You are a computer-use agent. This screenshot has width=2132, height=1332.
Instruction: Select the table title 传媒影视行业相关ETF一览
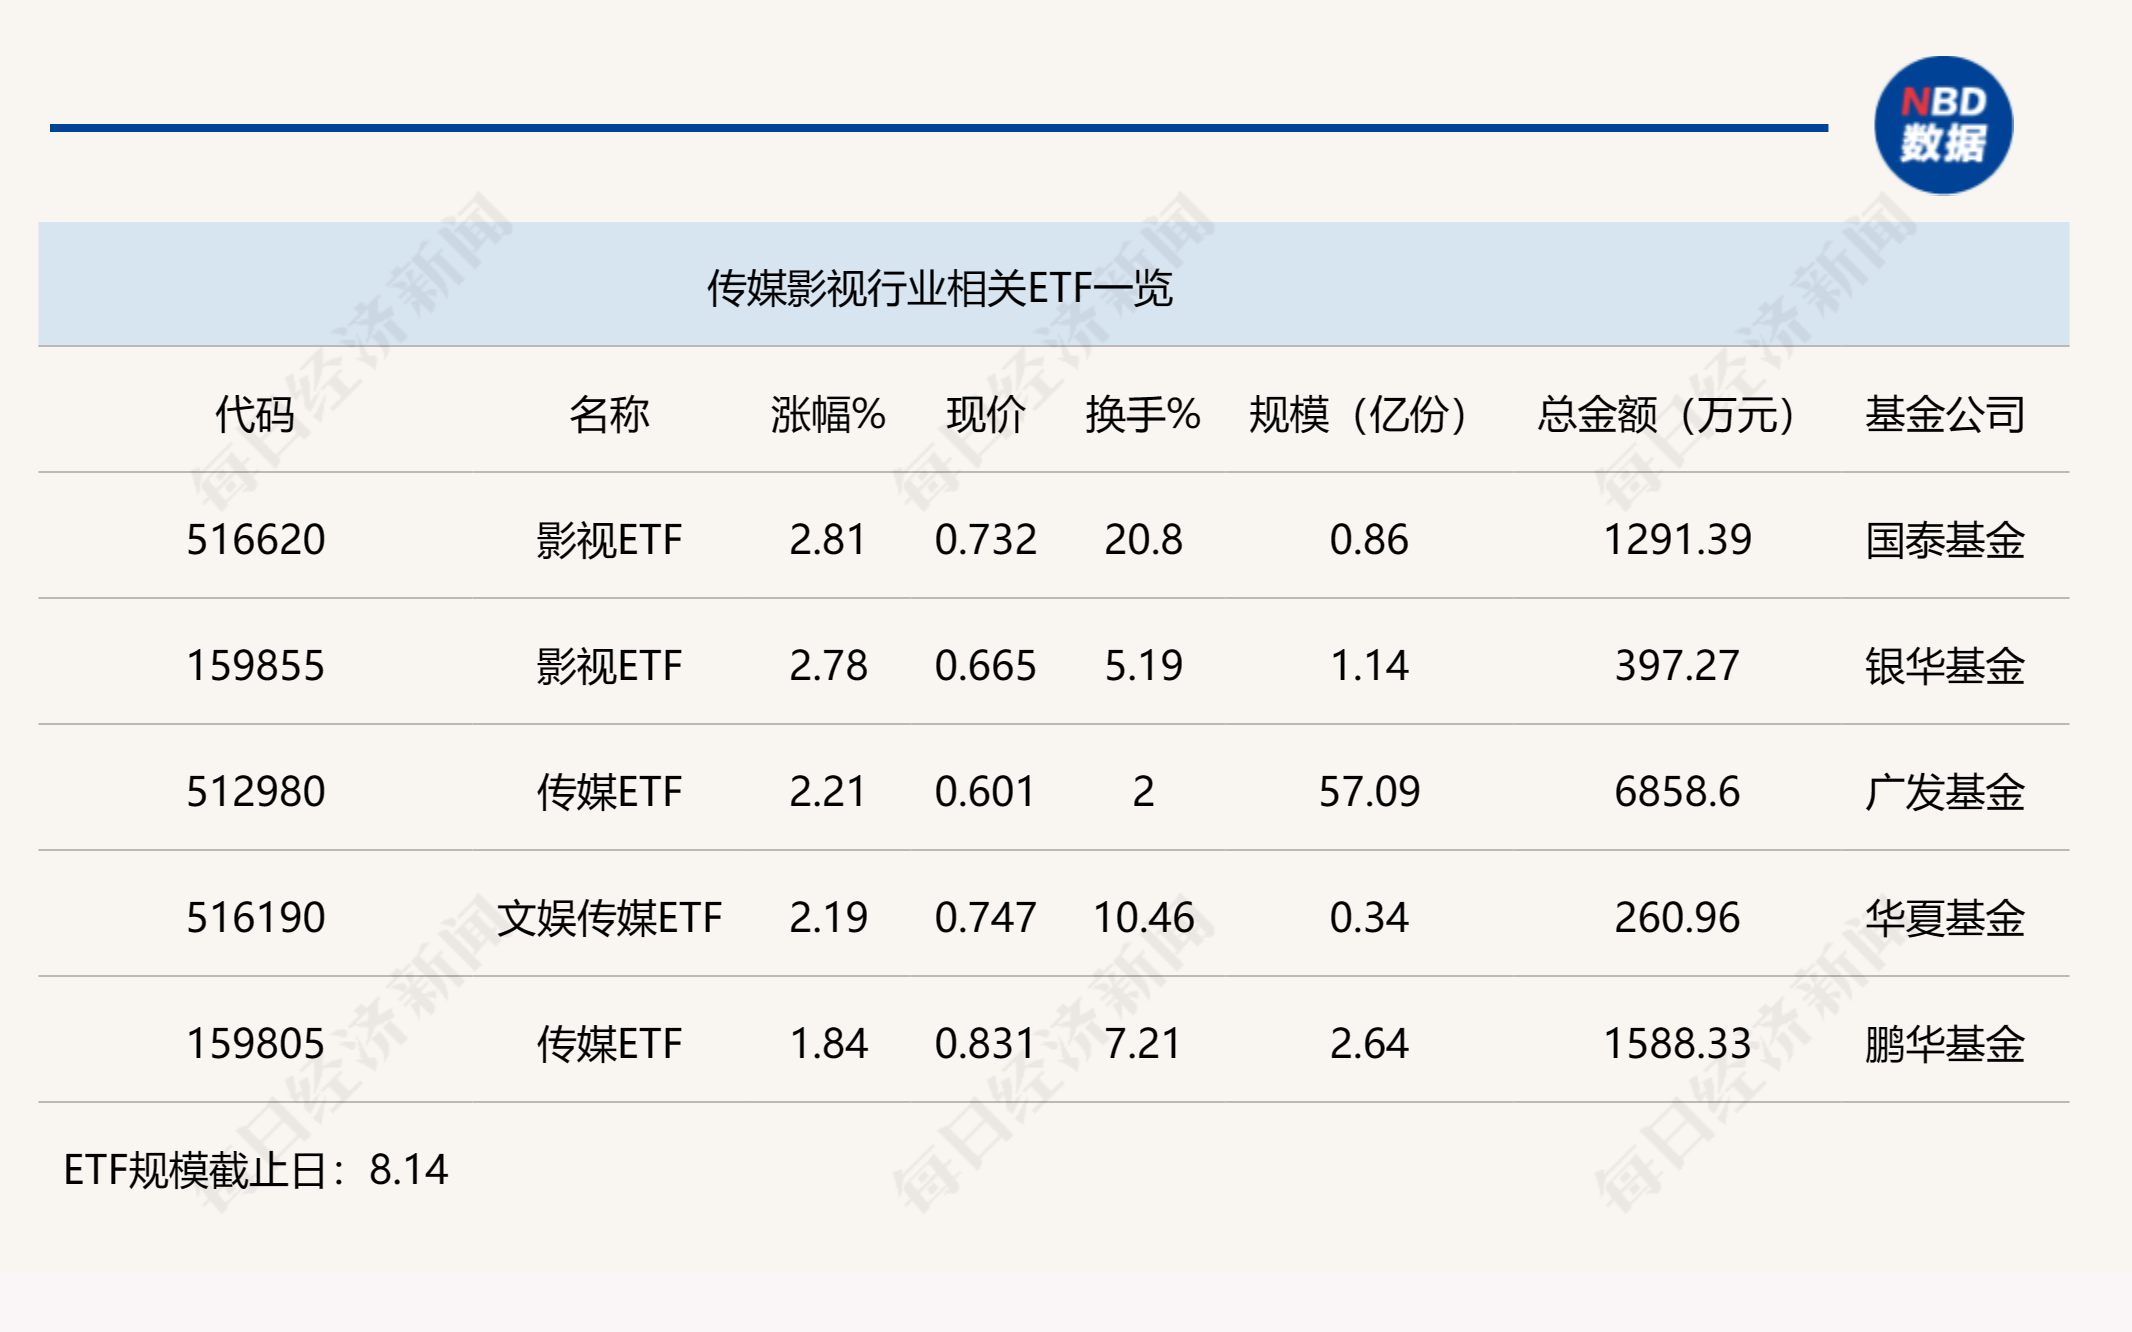point(940,288)
